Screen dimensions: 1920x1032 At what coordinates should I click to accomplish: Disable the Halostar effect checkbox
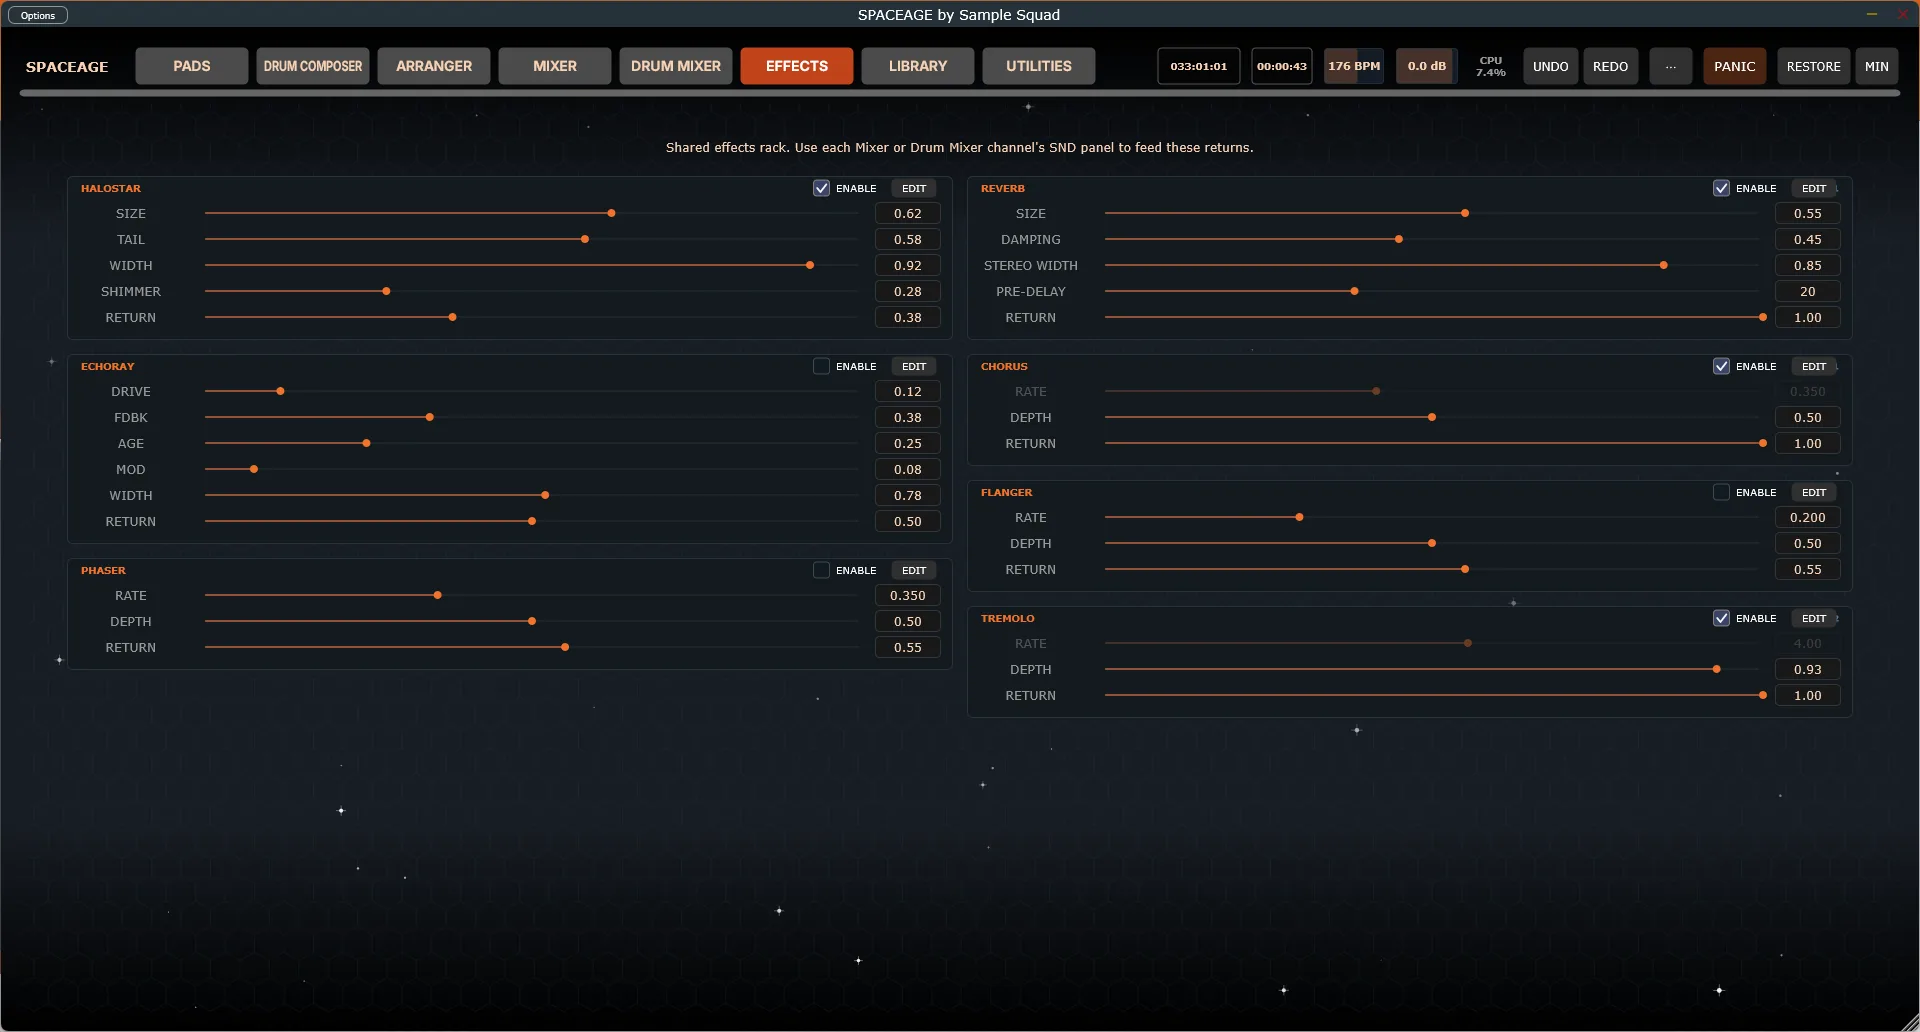tap(821, 188)
